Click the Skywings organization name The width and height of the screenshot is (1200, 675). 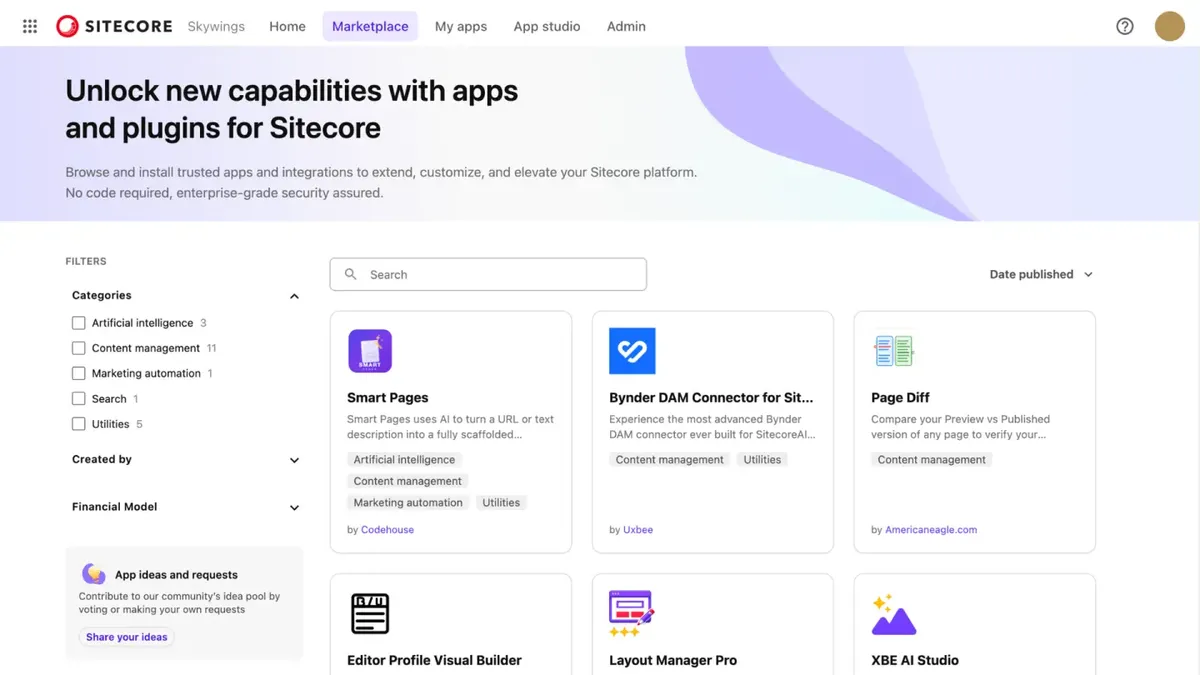216,26
